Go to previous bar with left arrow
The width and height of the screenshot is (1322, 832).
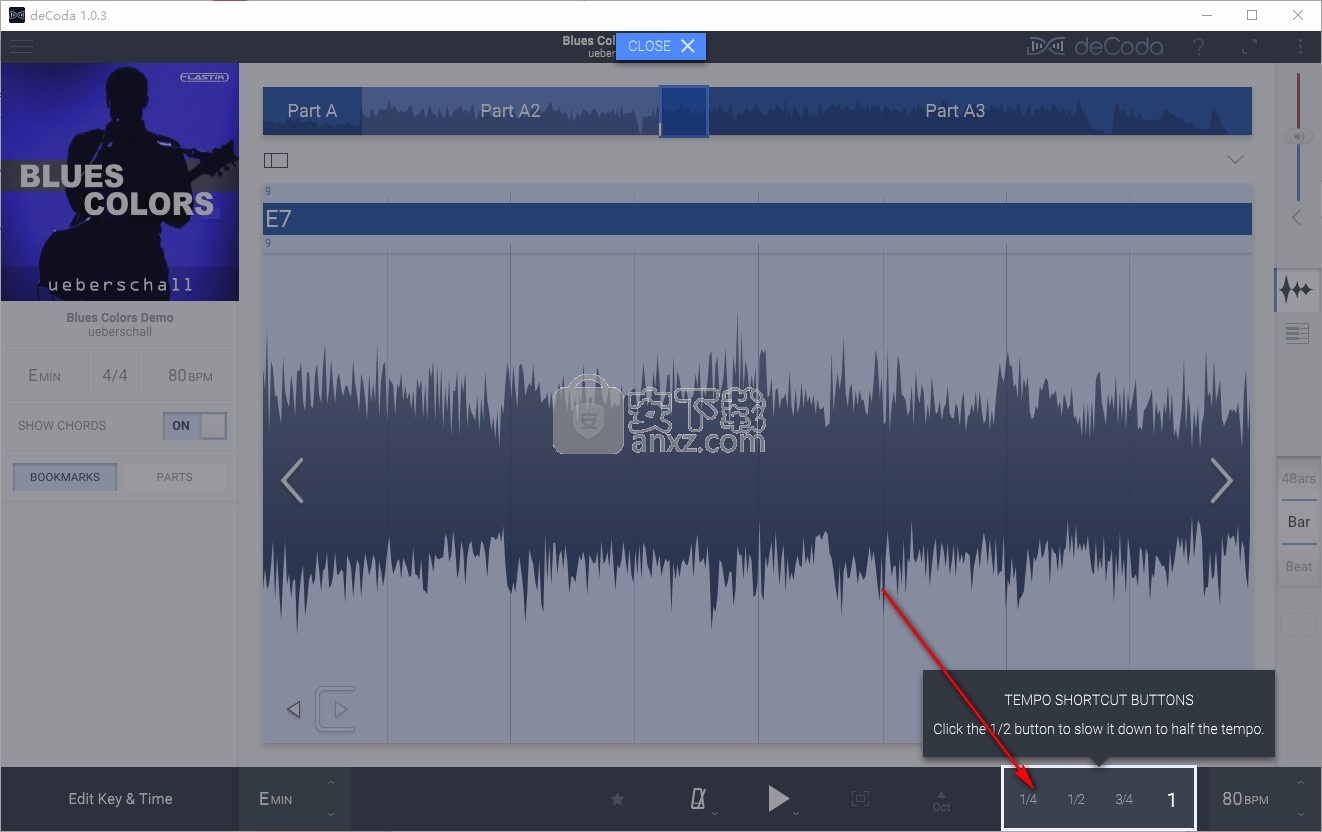click(292, 481)
